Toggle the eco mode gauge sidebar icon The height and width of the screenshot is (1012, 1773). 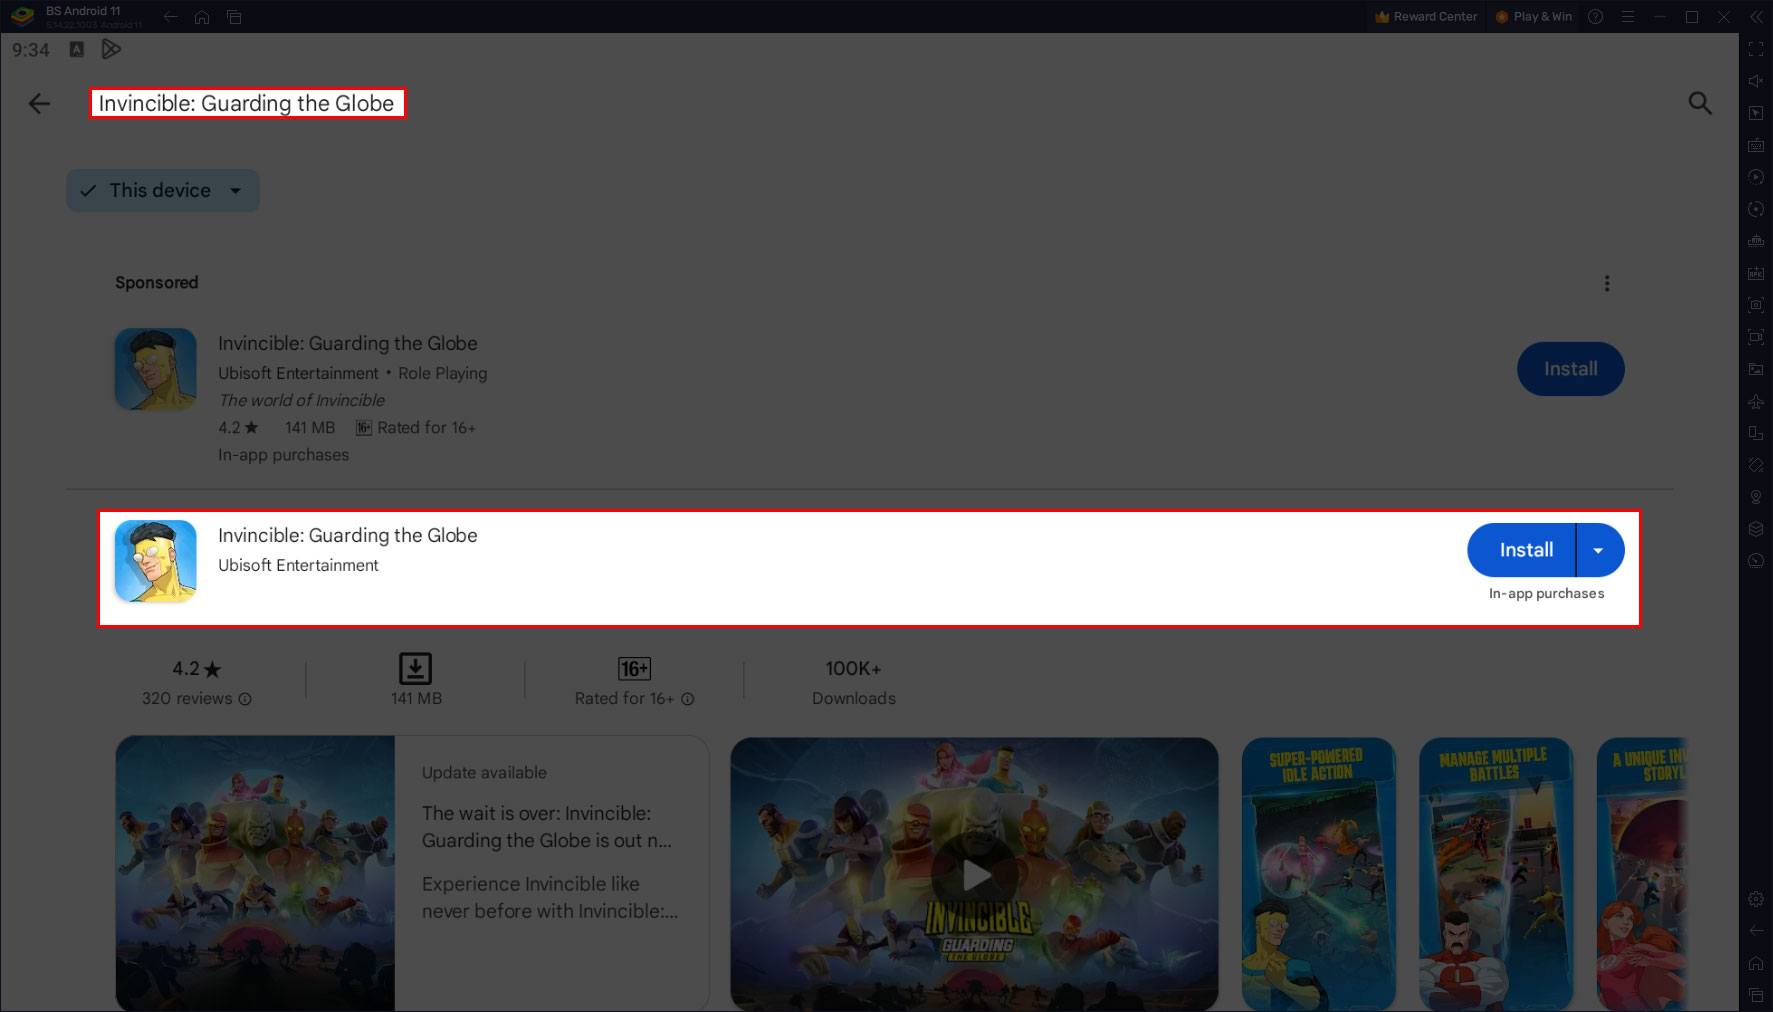click(x=1756, y=561)
